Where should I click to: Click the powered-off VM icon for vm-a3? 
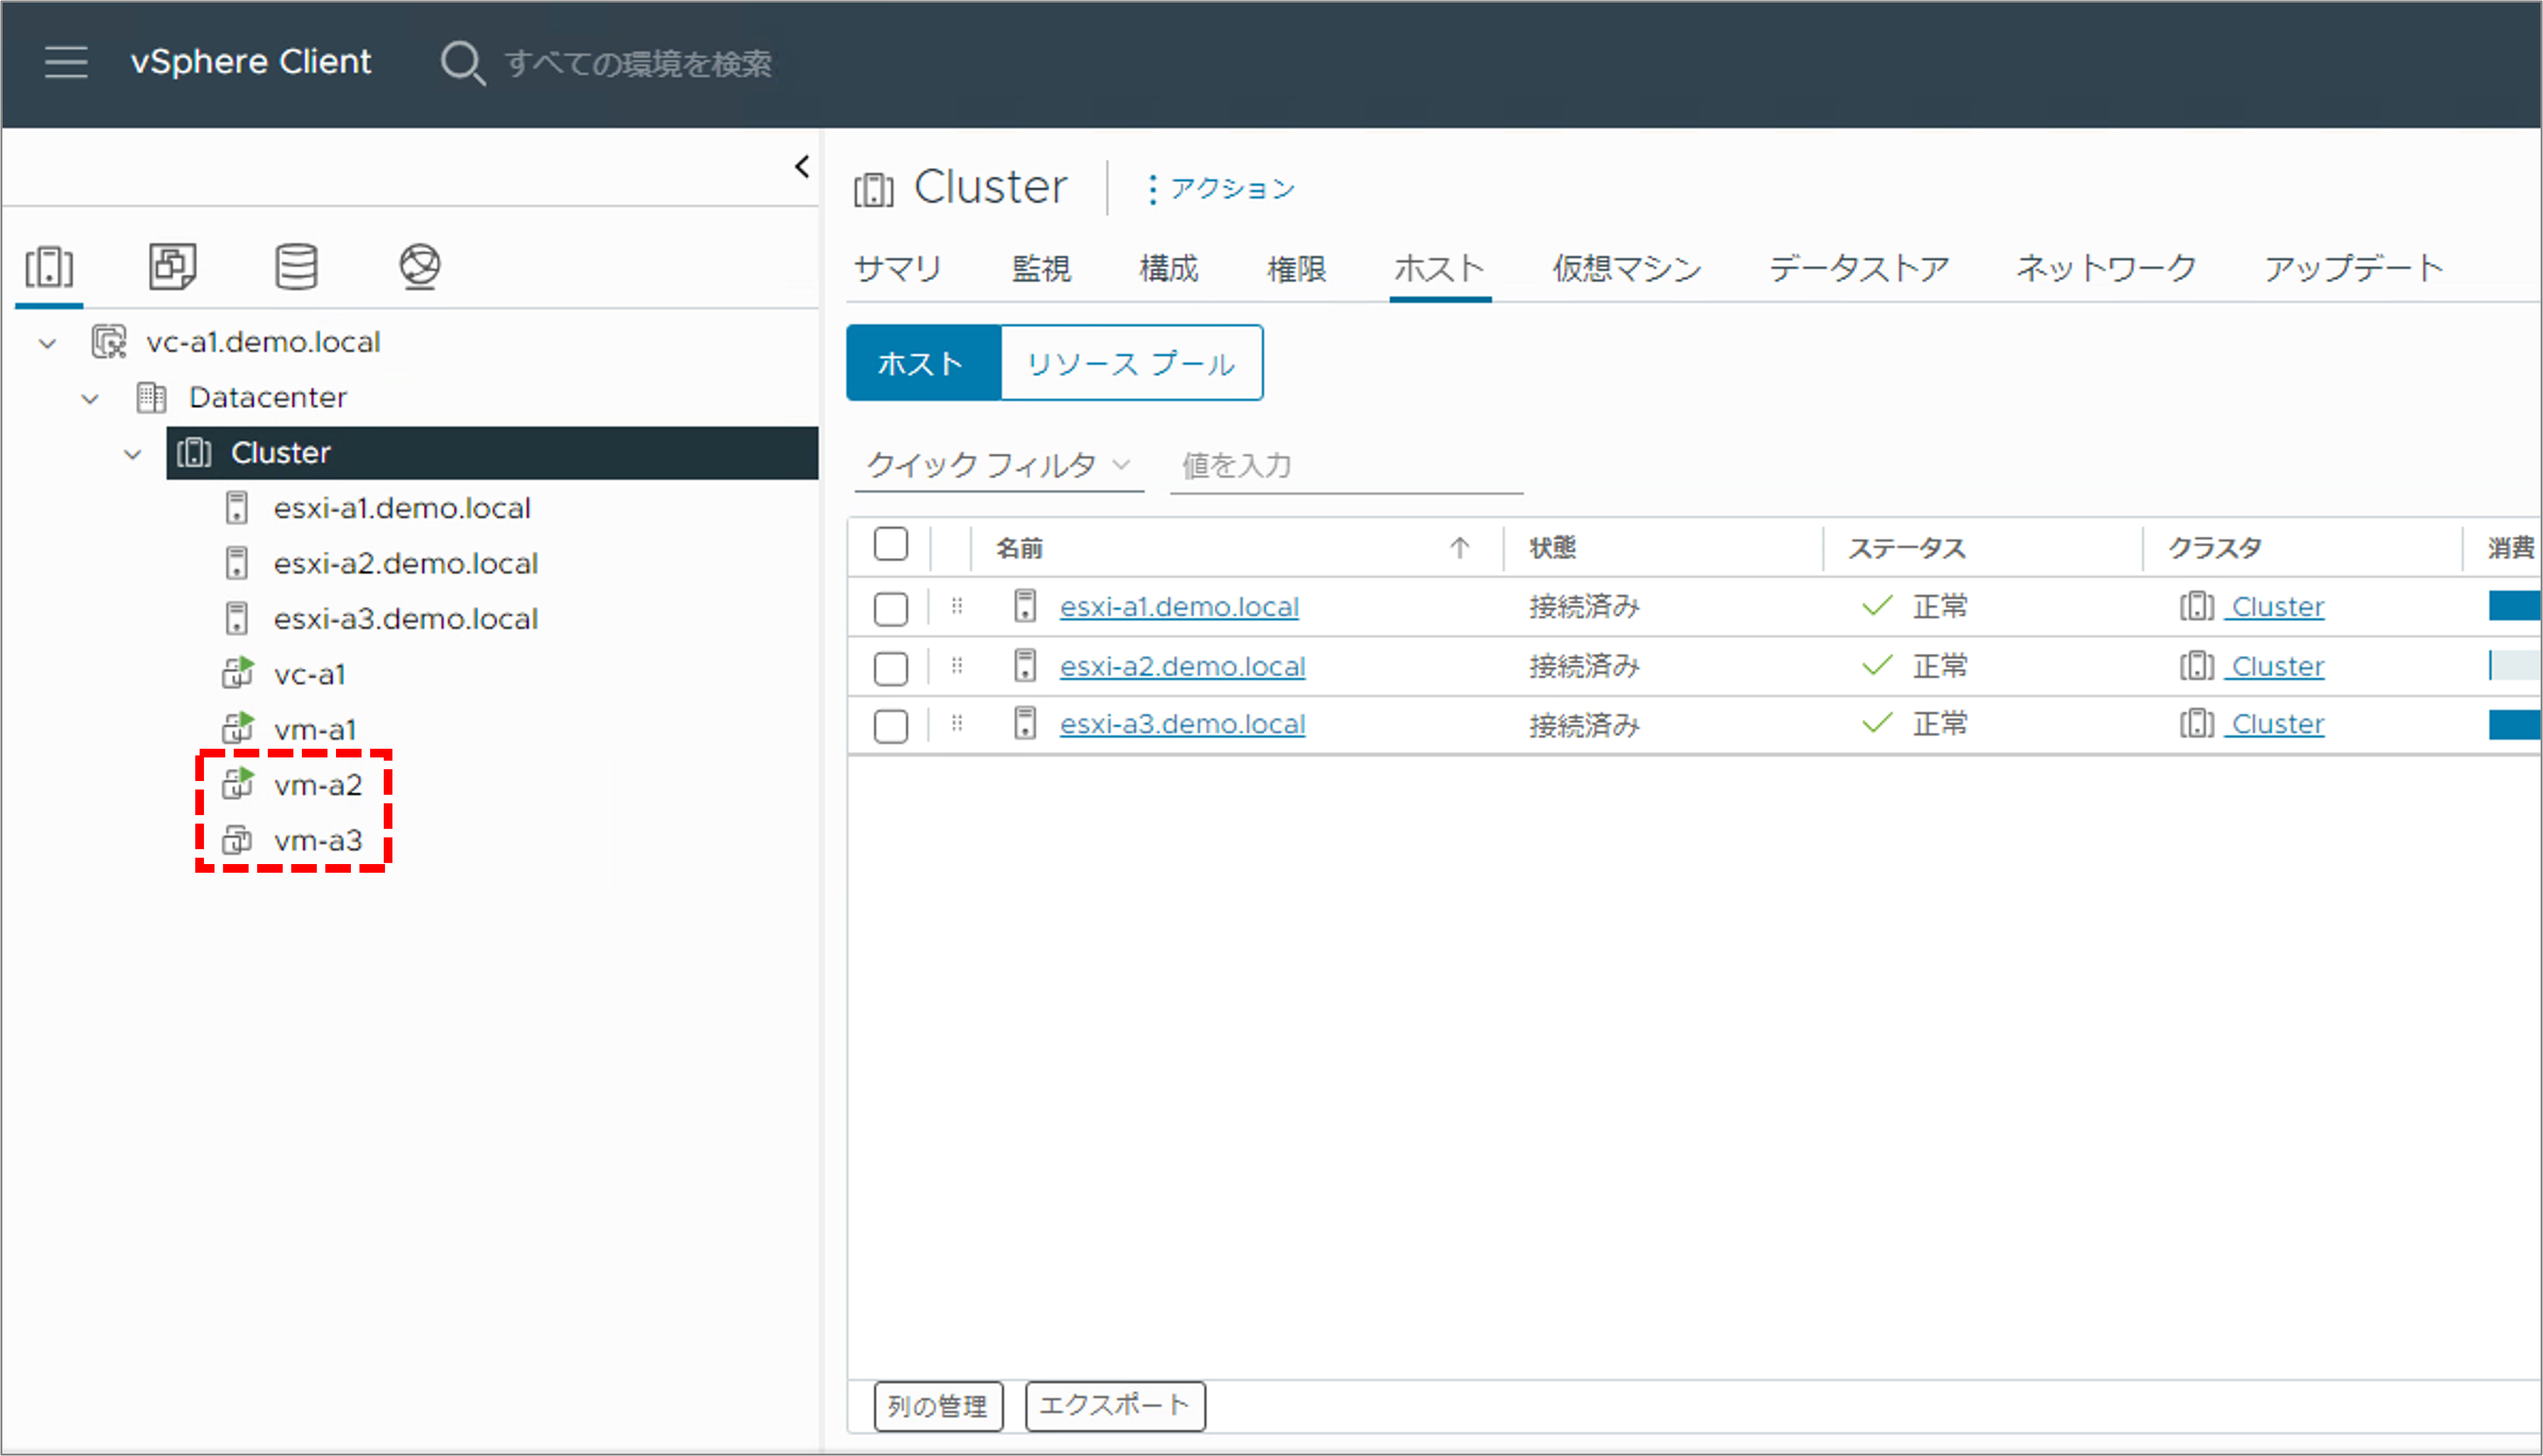pos(237,840)
